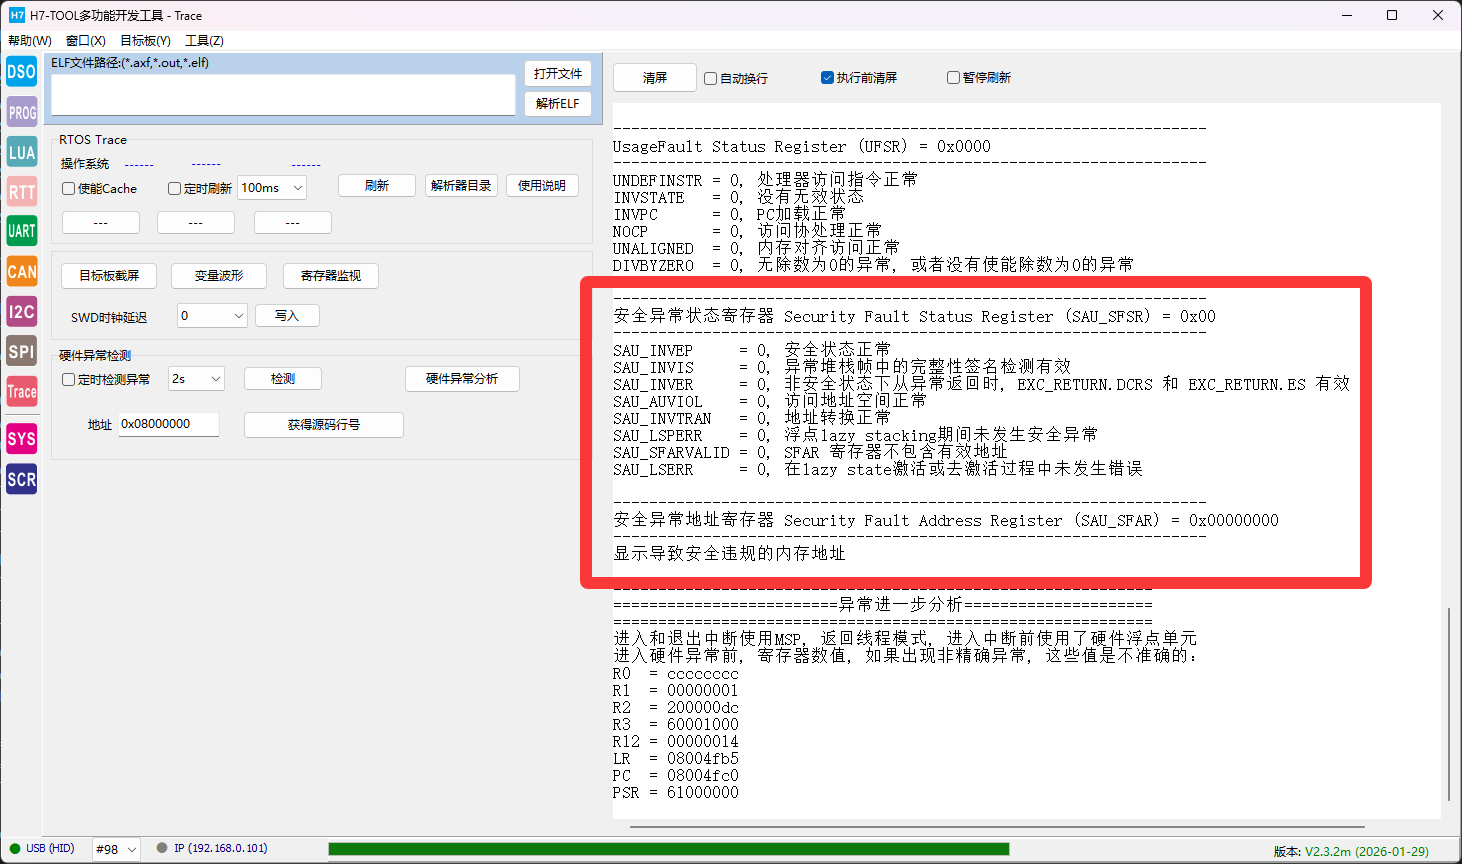The height and width of the screenshot is (864, 1462).
Task: Click the 打开文件 button
Action: (558, 74)
